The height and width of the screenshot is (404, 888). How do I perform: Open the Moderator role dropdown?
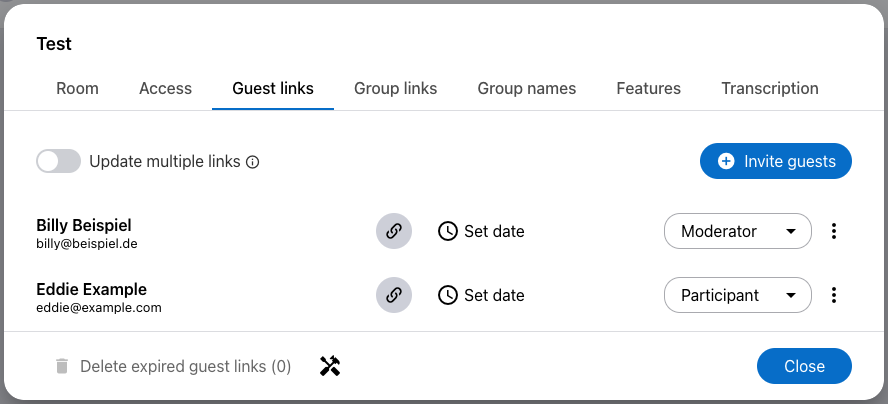click(737, 231)
